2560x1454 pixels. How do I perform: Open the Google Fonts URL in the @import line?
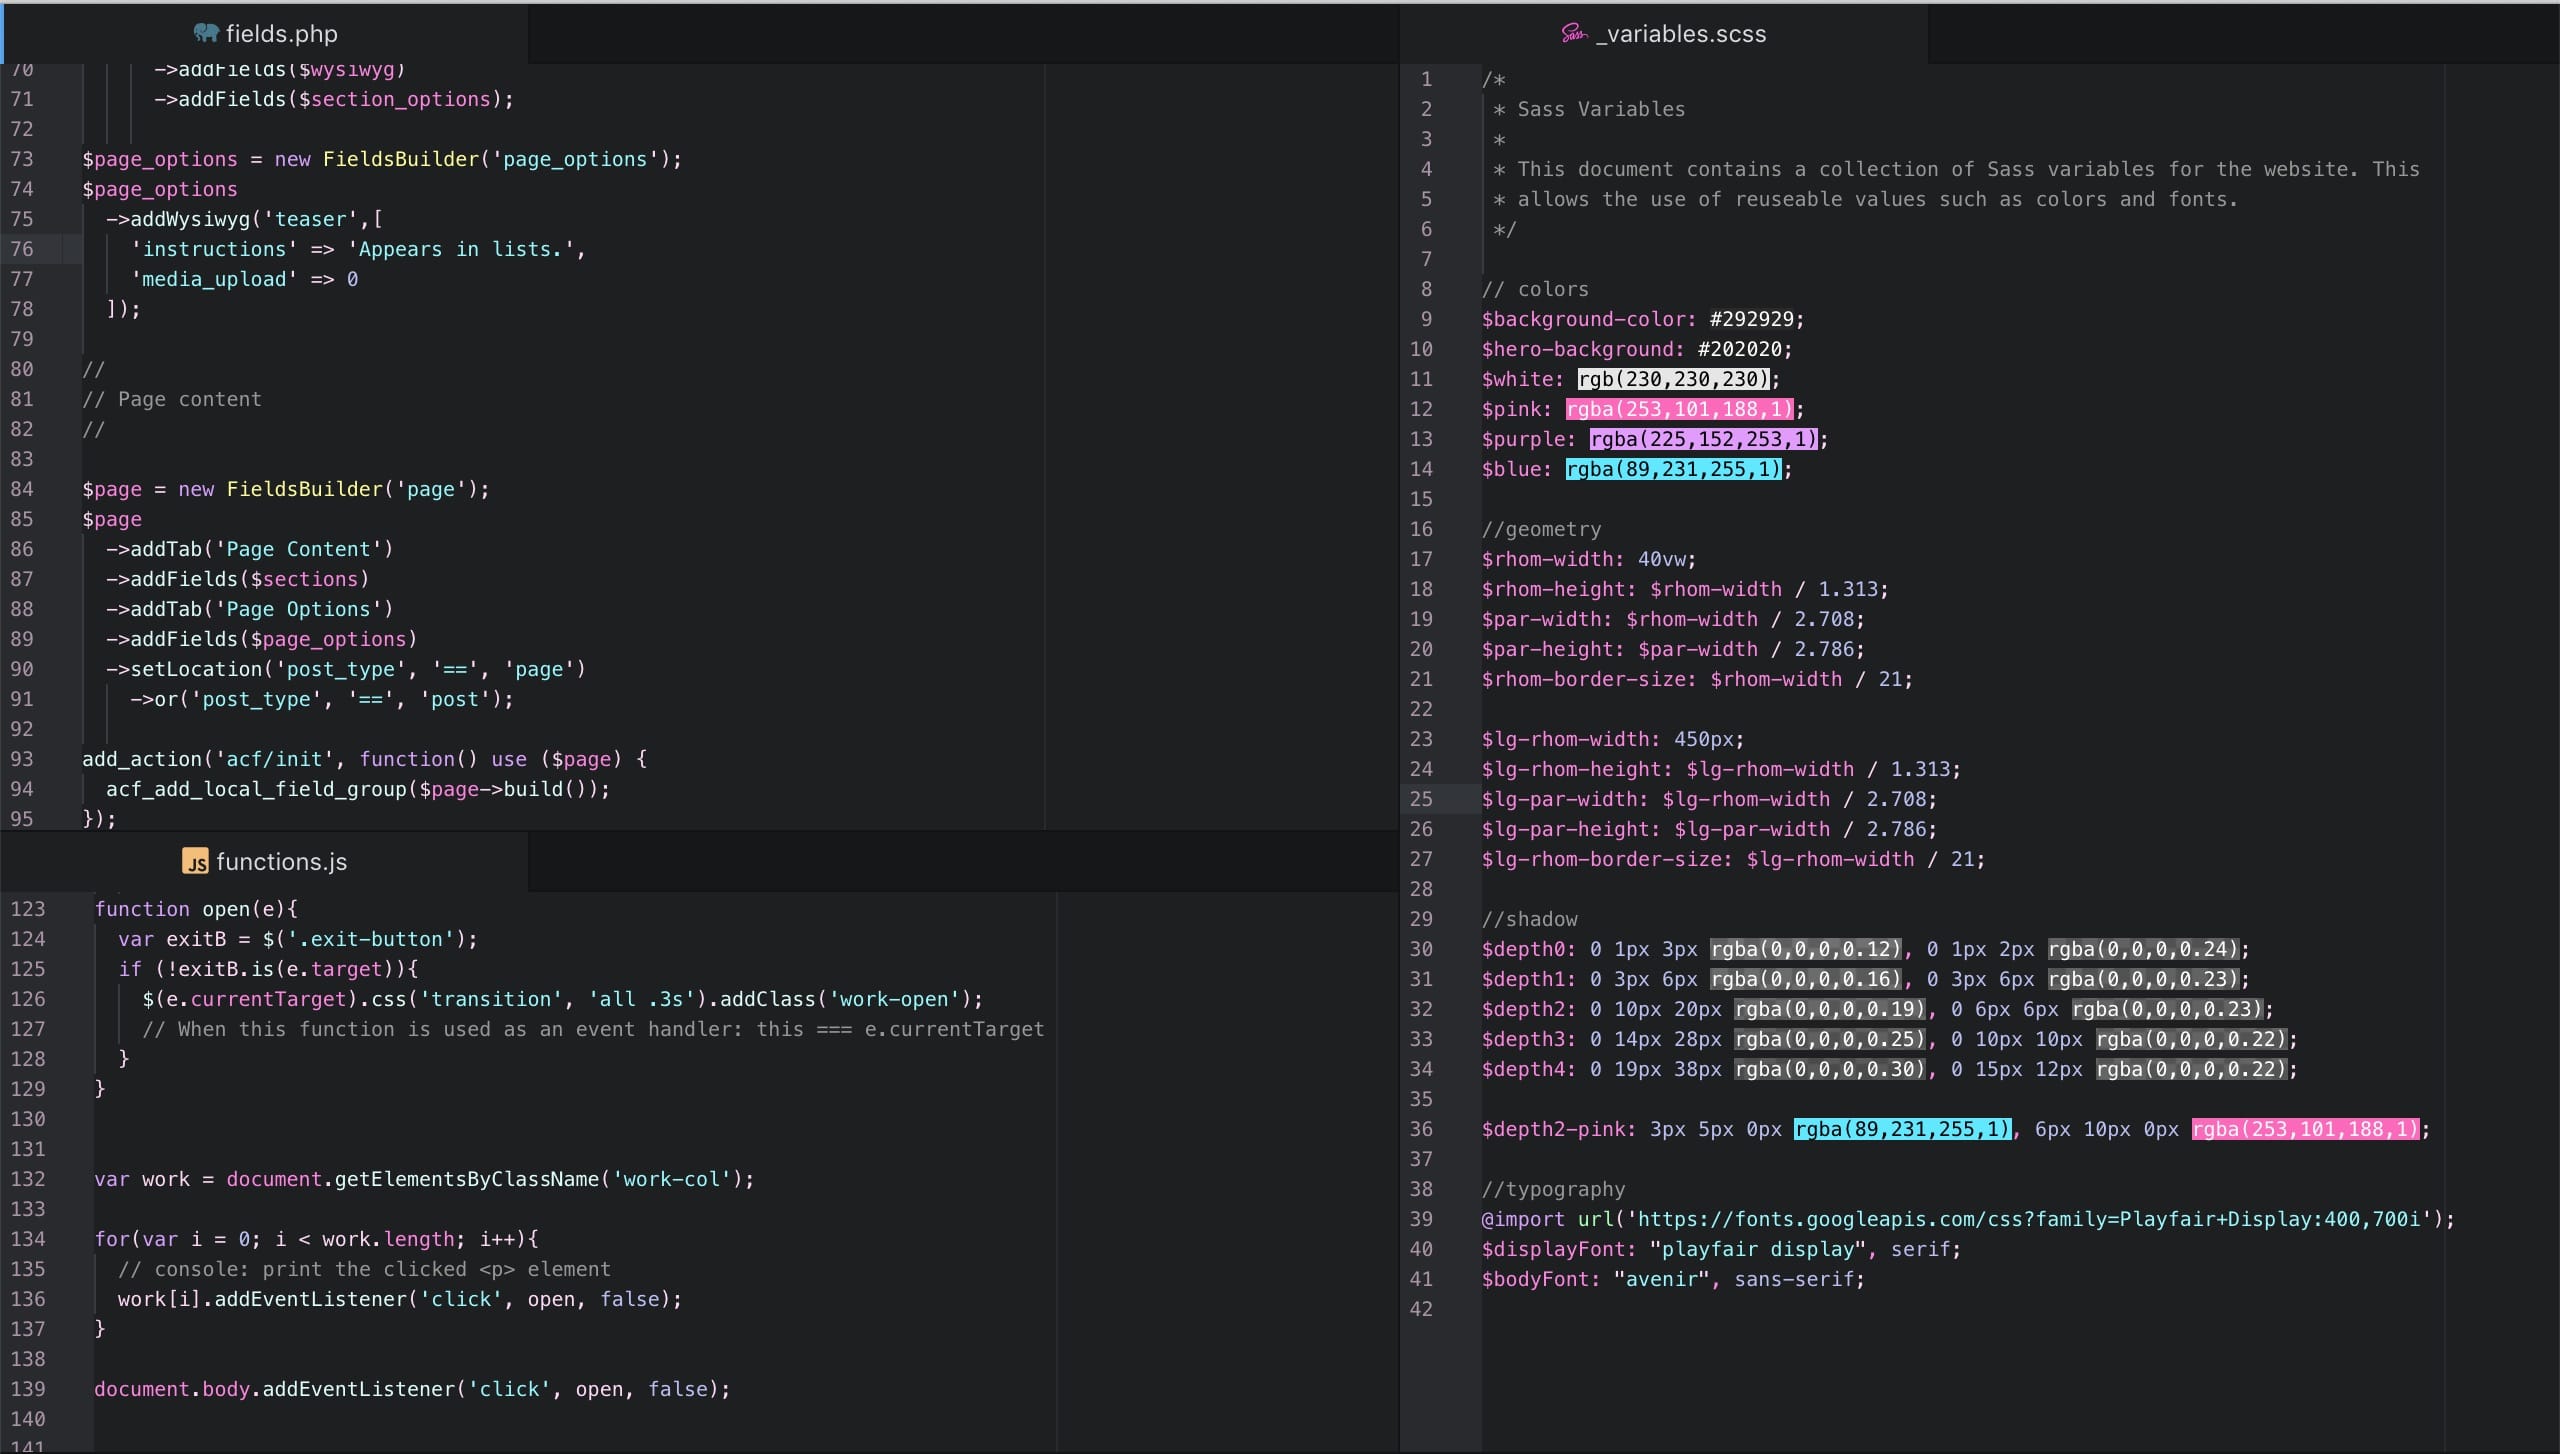pos(2030,1219)
